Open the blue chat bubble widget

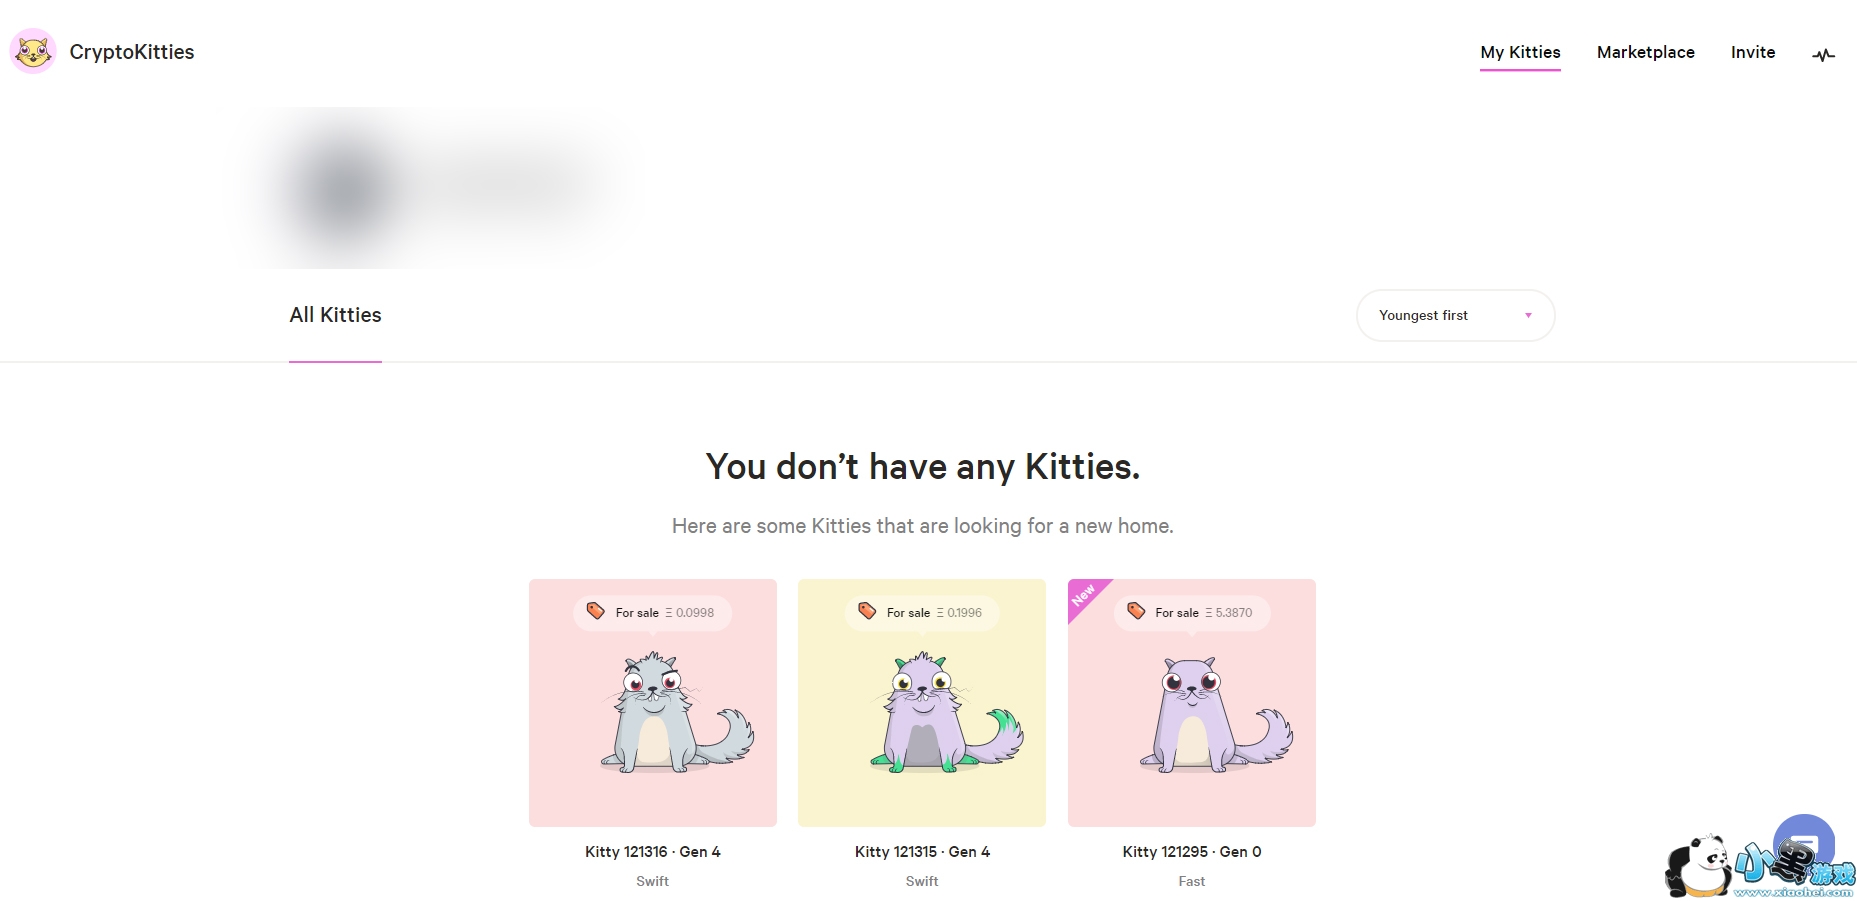point(1803,838)
